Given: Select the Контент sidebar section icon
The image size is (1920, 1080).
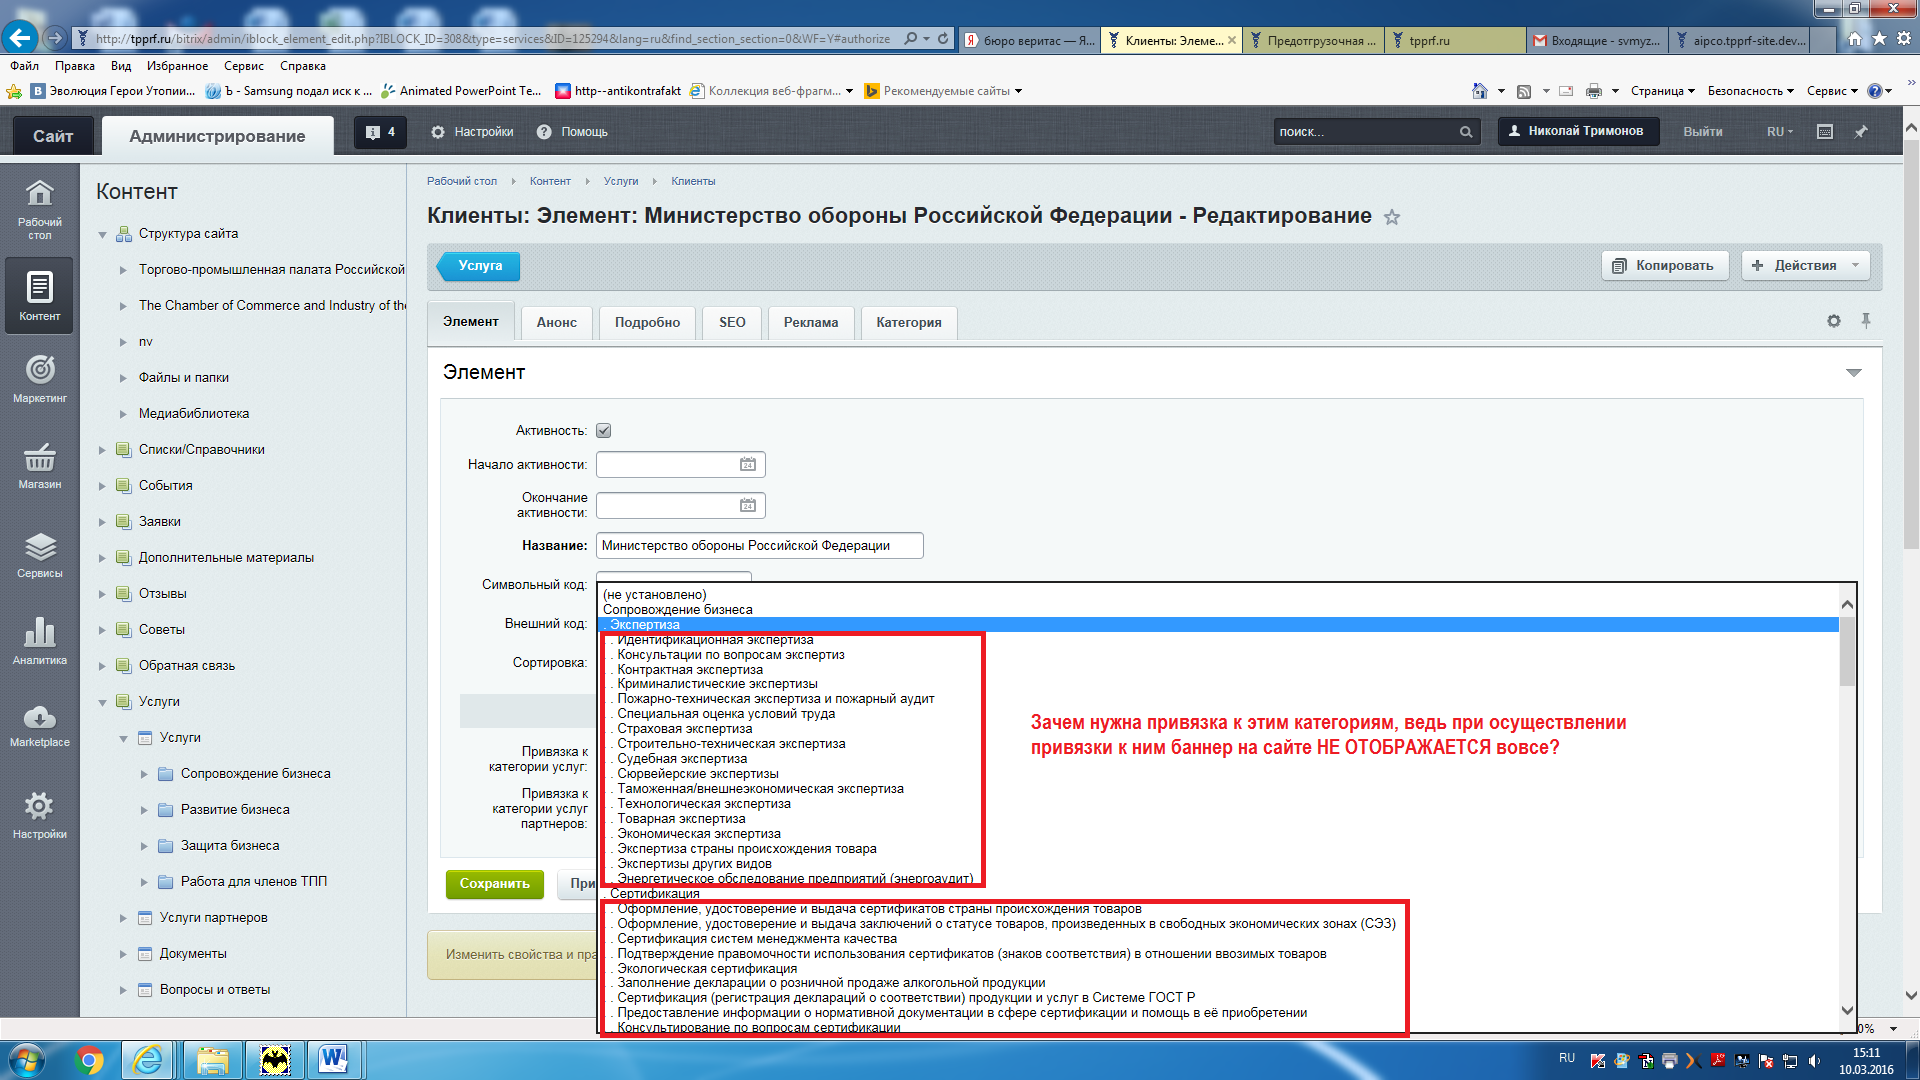Looking at the screenshot, I should pyautogui.click(x=39, y=295).
